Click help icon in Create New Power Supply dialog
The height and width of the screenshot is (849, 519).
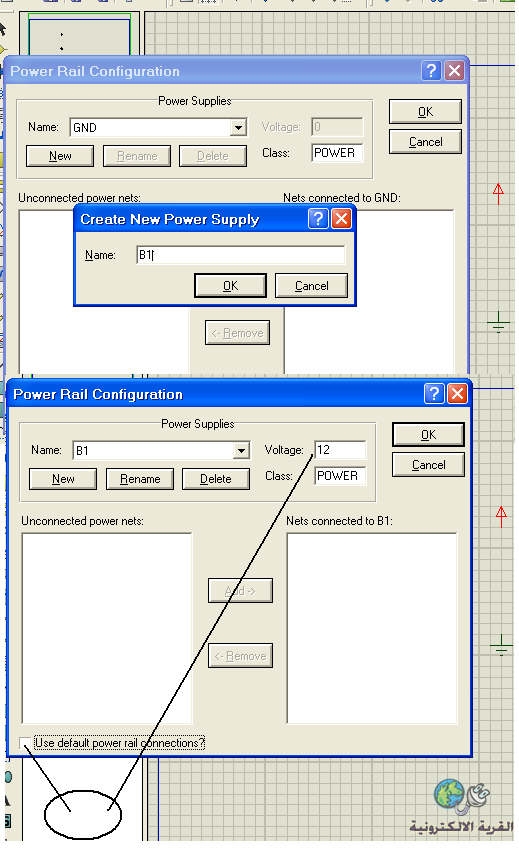[x=318, y=219]
